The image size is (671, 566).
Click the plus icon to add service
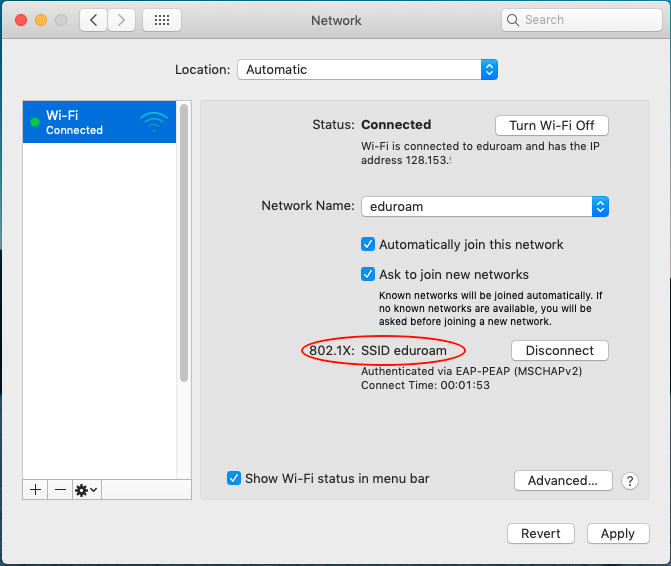(35, 490)
